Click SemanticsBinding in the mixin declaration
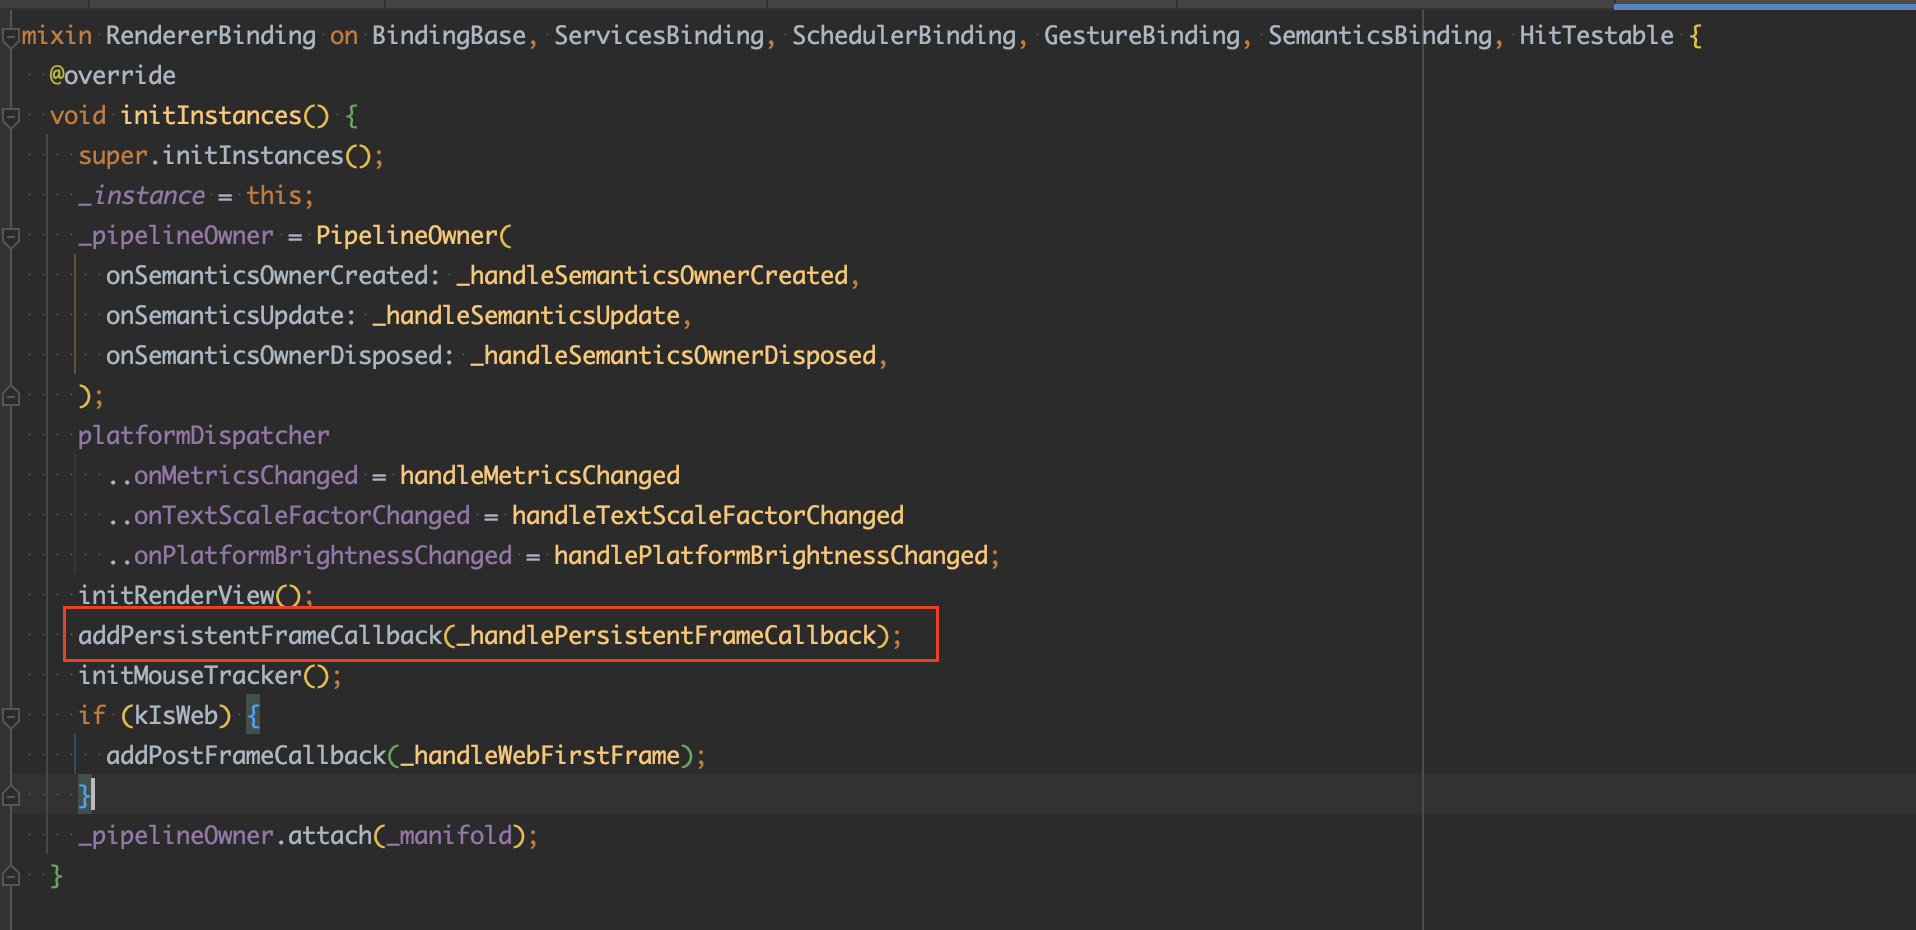 click(1380, 36)
